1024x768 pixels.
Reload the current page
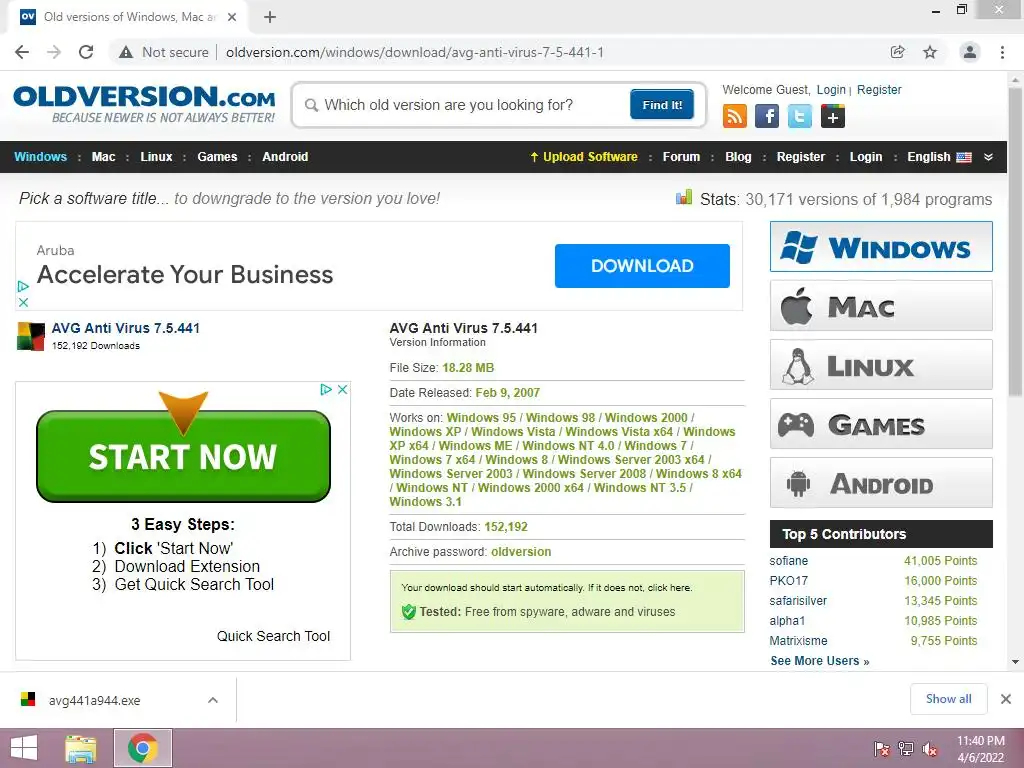86,52
